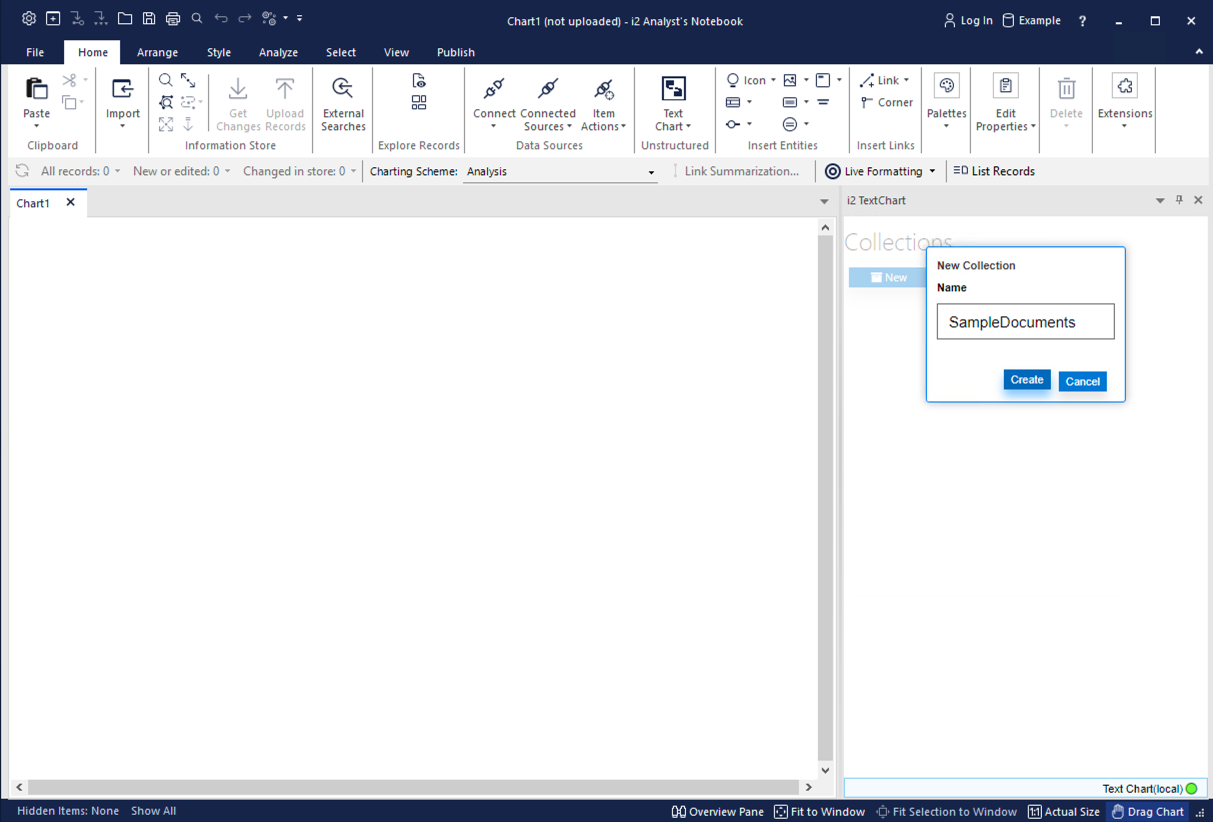Image resolution: width=1213 pixels, height=822 pixels.
Task: Click the Delete trash icon
Action: pyautogui.click(x=1066, y=88)
